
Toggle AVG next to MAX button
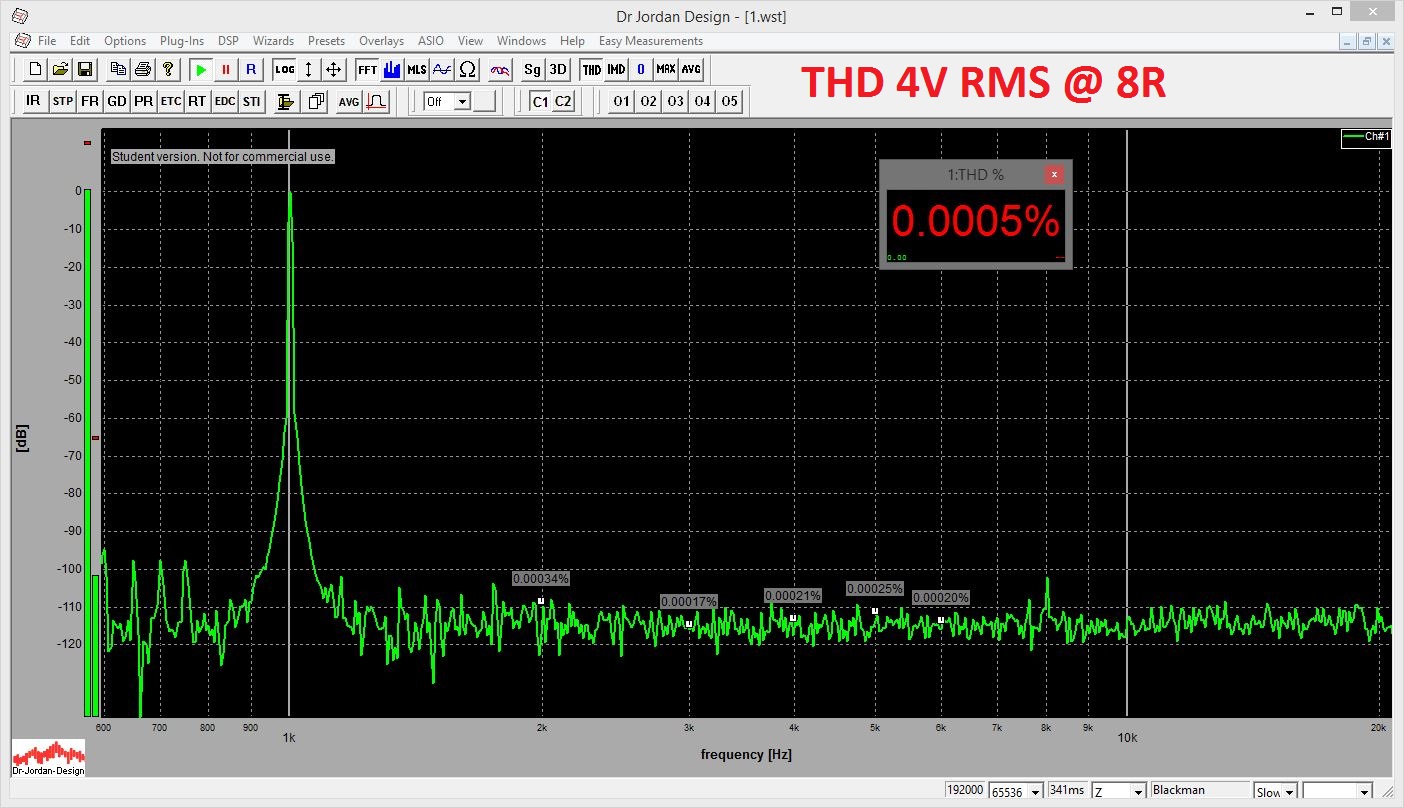tap(691, 69)
